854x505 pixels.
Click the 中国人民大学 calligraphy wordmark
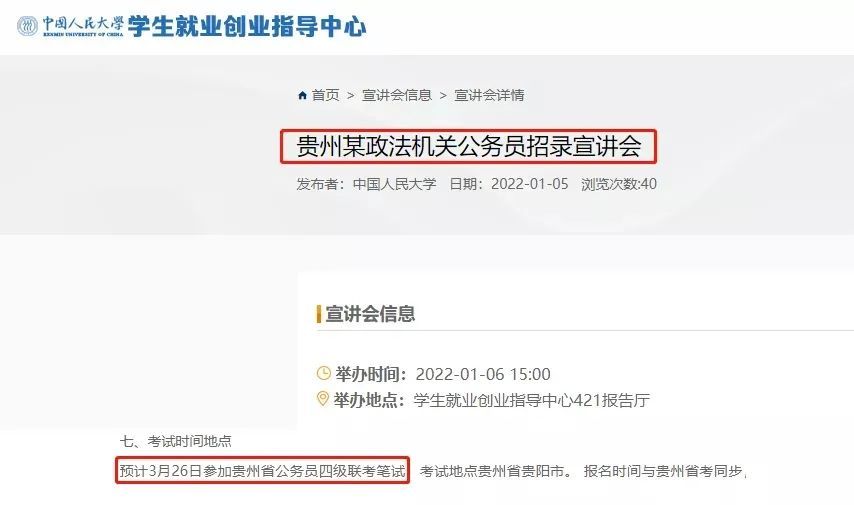click(x=83, y=23)
